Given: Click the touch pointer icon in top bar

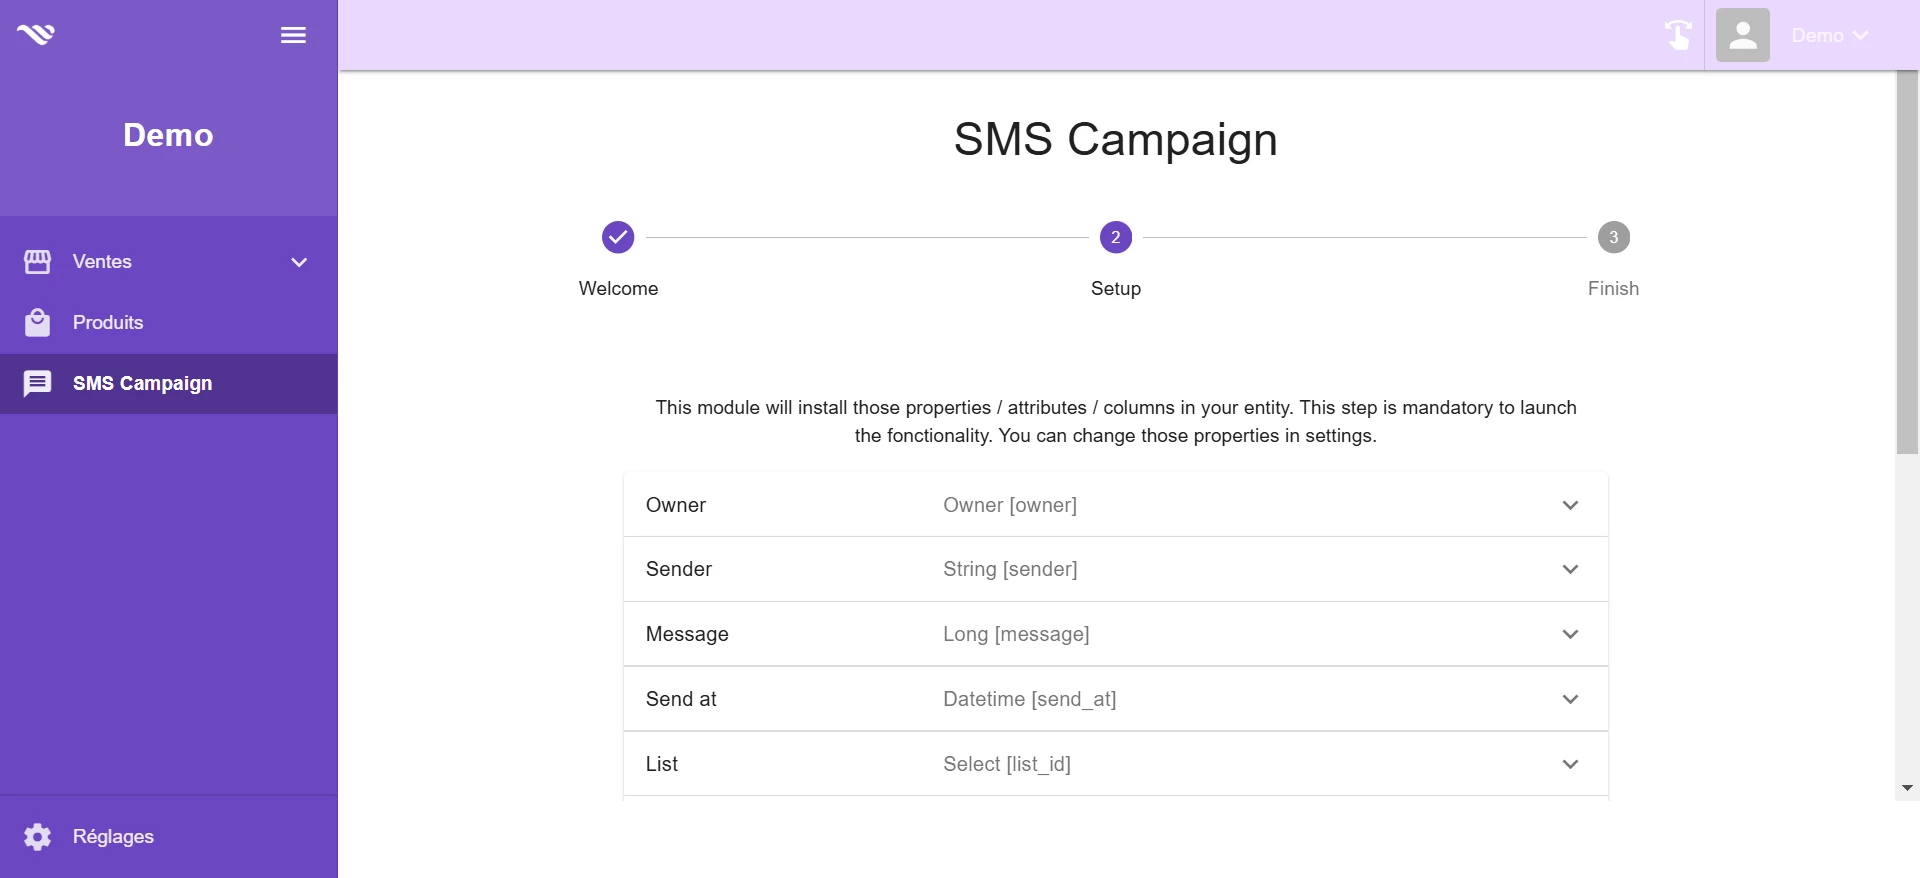Looking at the screenshot, I should point(1678,35).
